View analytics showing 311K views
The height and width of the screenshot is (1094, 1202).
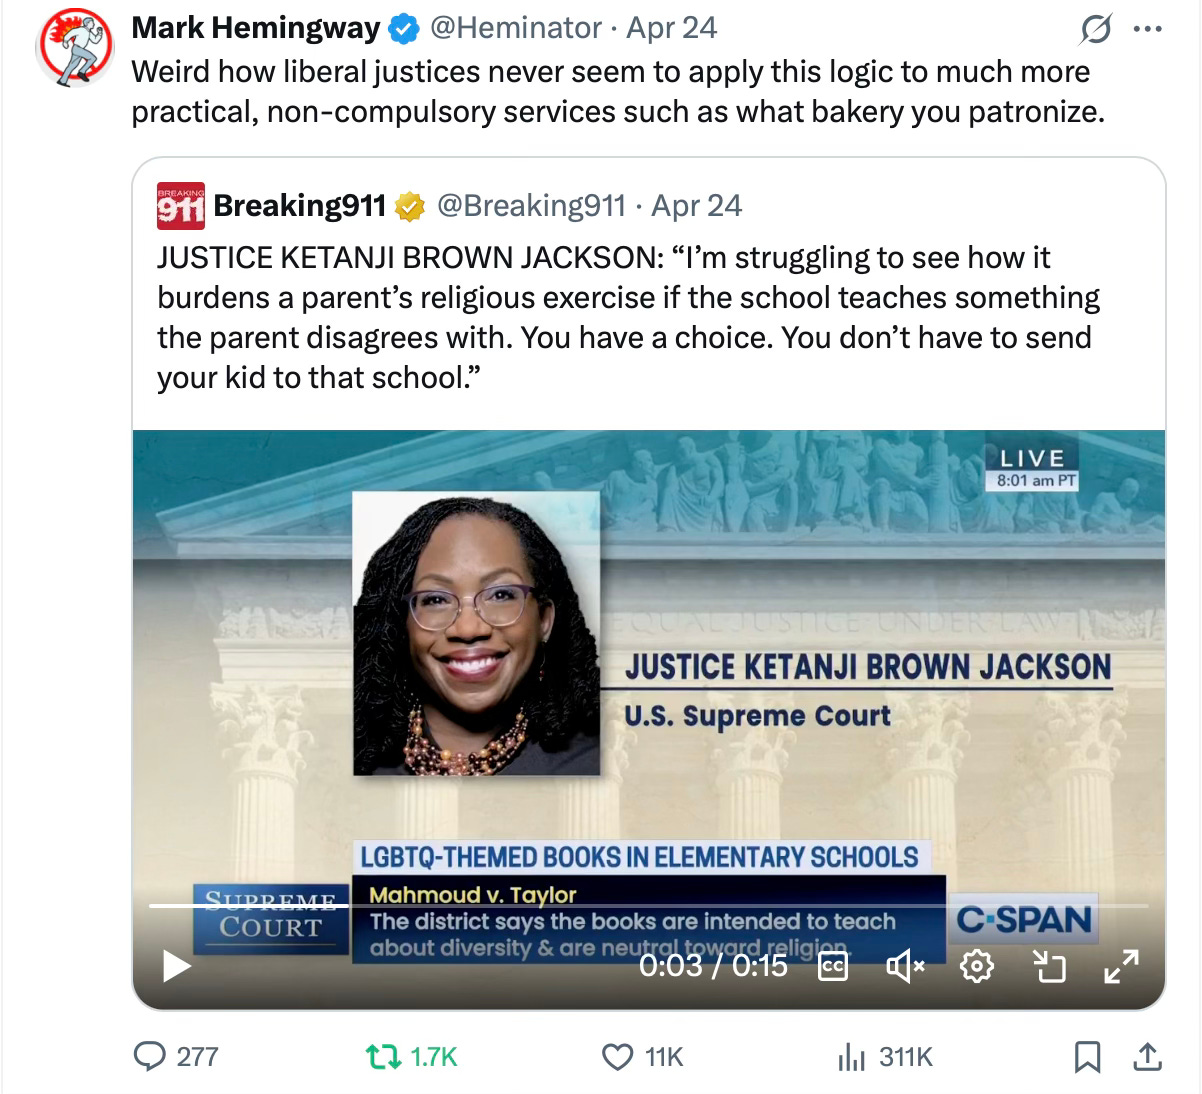884,1056
